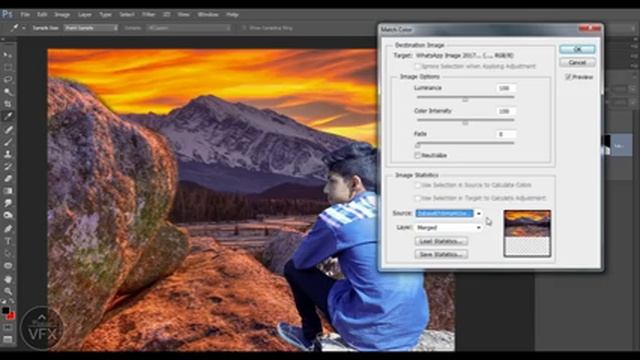Confirm Match Color with OK

(577, 49)
